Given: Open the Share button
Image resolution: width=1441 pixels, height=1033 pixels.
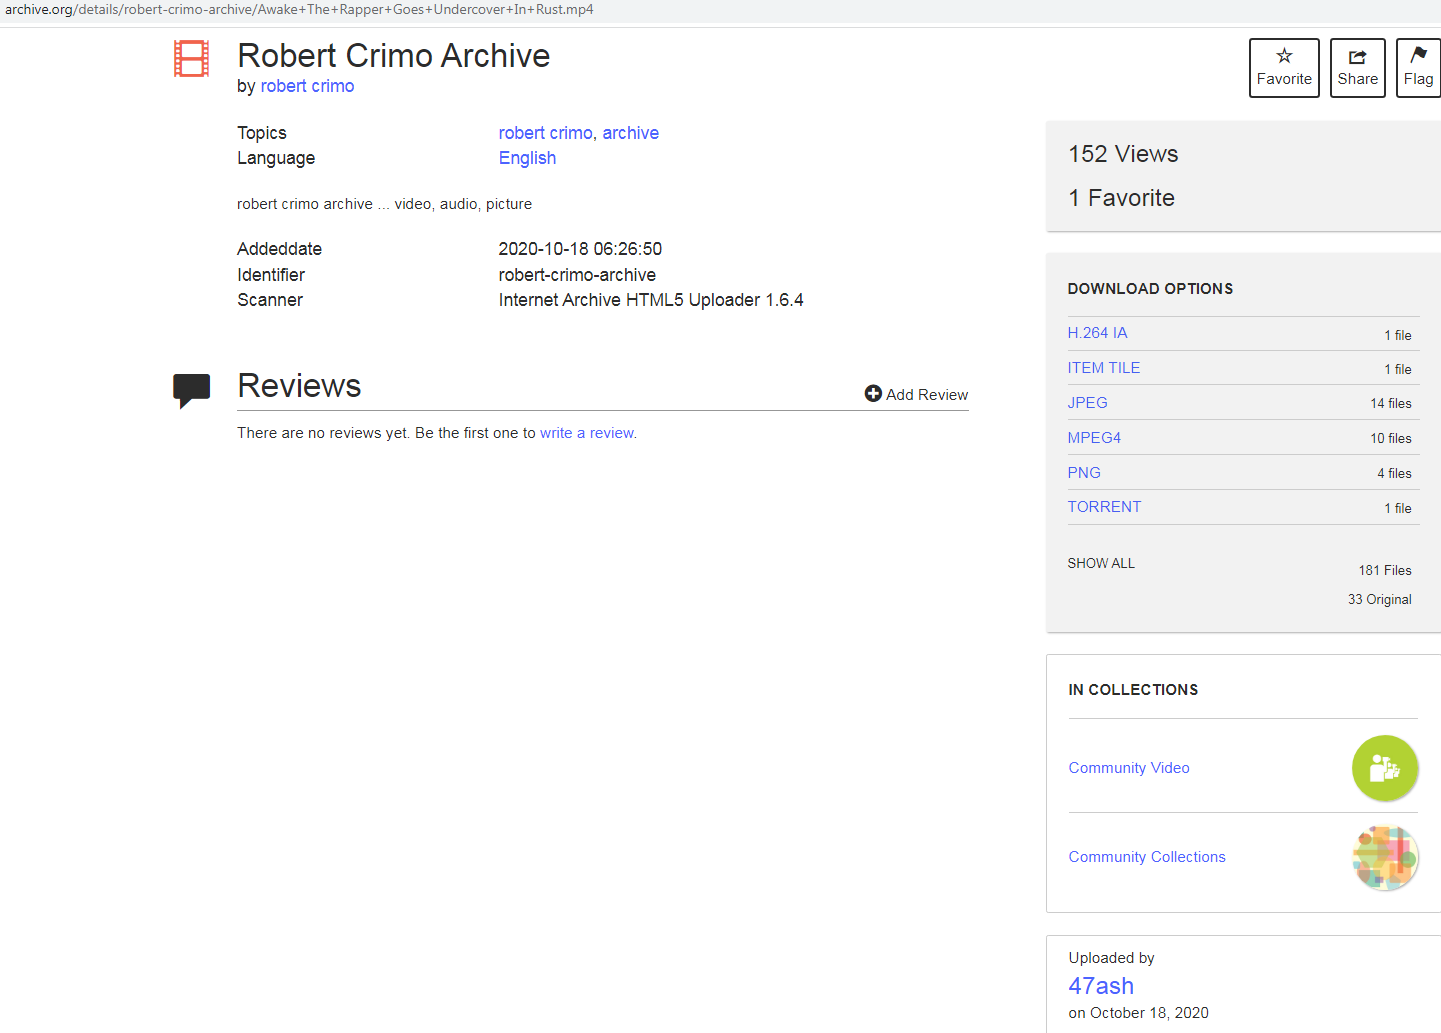Looking at the screenshot, I should coord(1357,68).
